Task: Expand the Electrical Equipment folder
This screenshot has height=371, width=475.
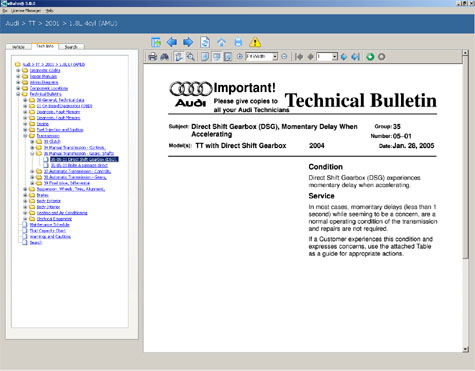Action: pyautogui.click(x=25, y=219)
